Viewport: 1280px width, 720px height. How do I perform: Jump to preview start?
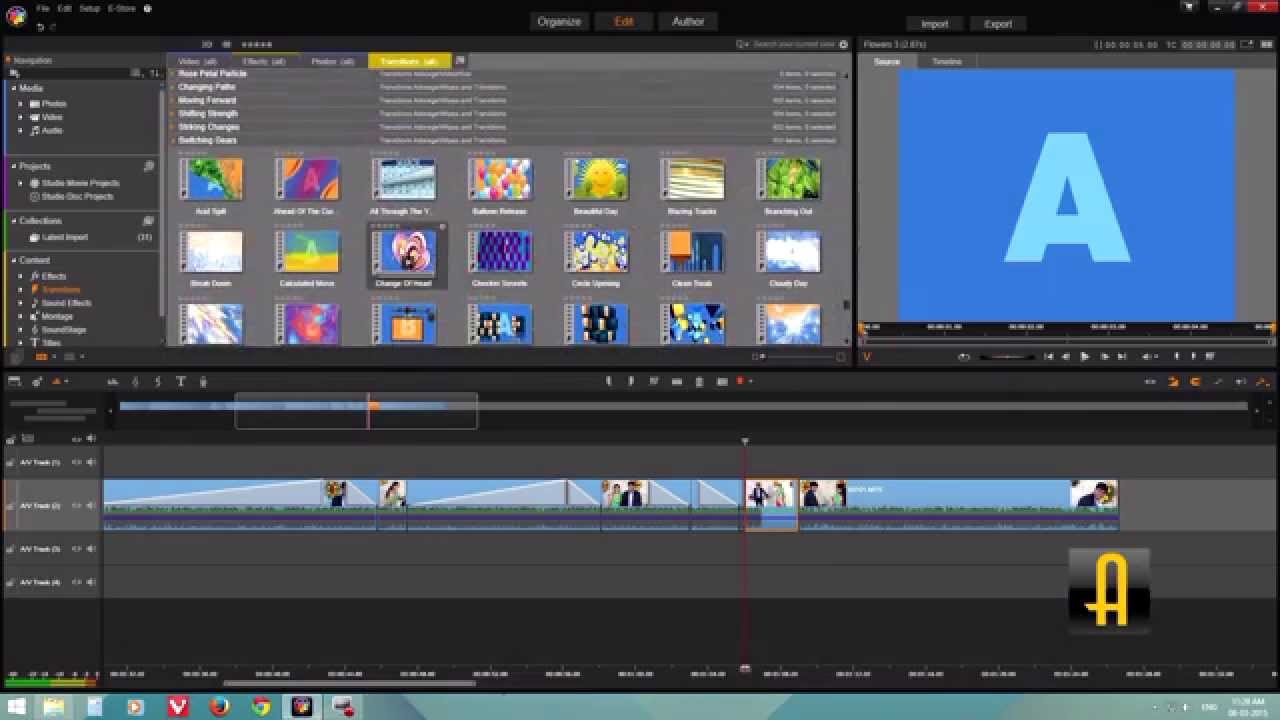coord(1048,356)
